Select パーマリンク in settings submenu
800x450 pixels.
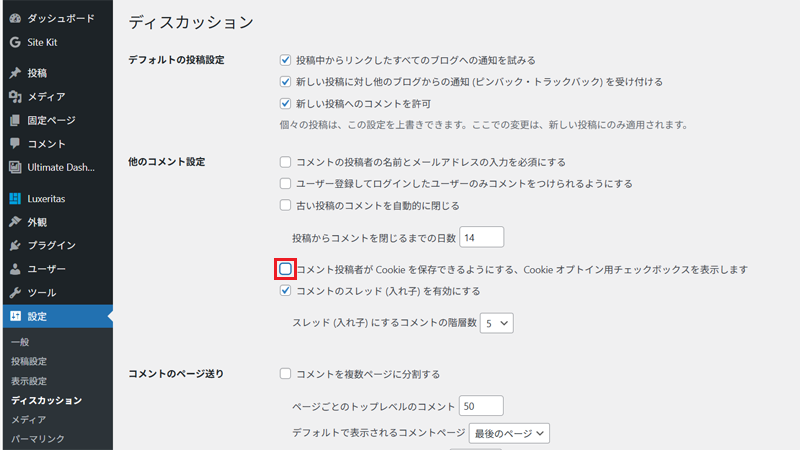[38, 439]
